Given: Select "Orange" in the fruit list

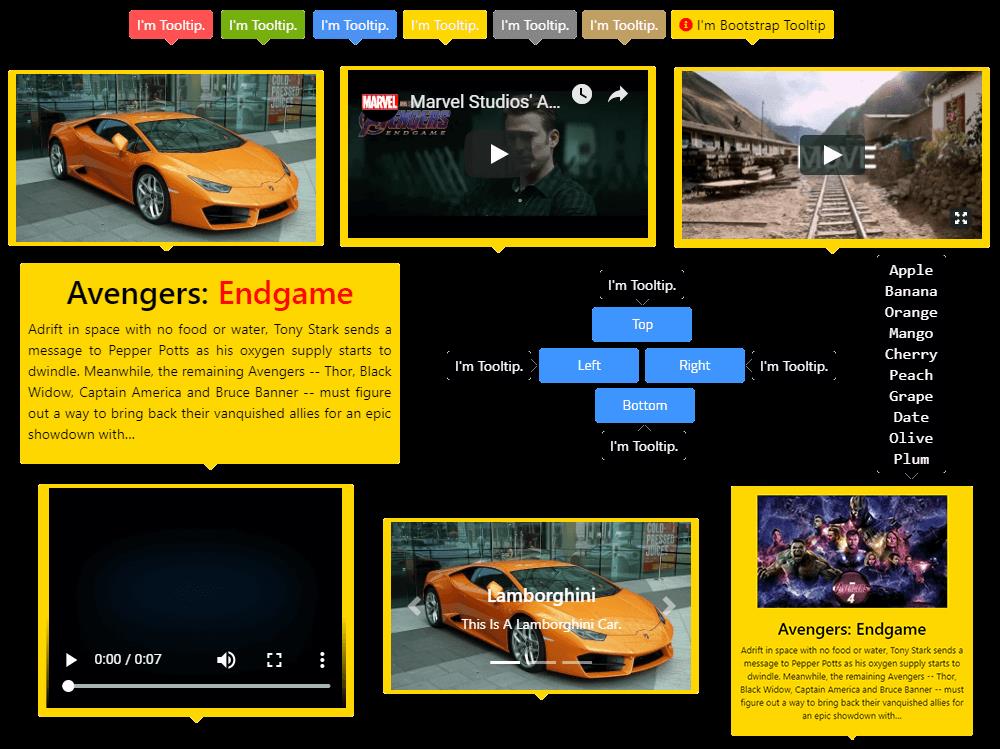Looking at the screenshot, I should click(x=911, y=312).
